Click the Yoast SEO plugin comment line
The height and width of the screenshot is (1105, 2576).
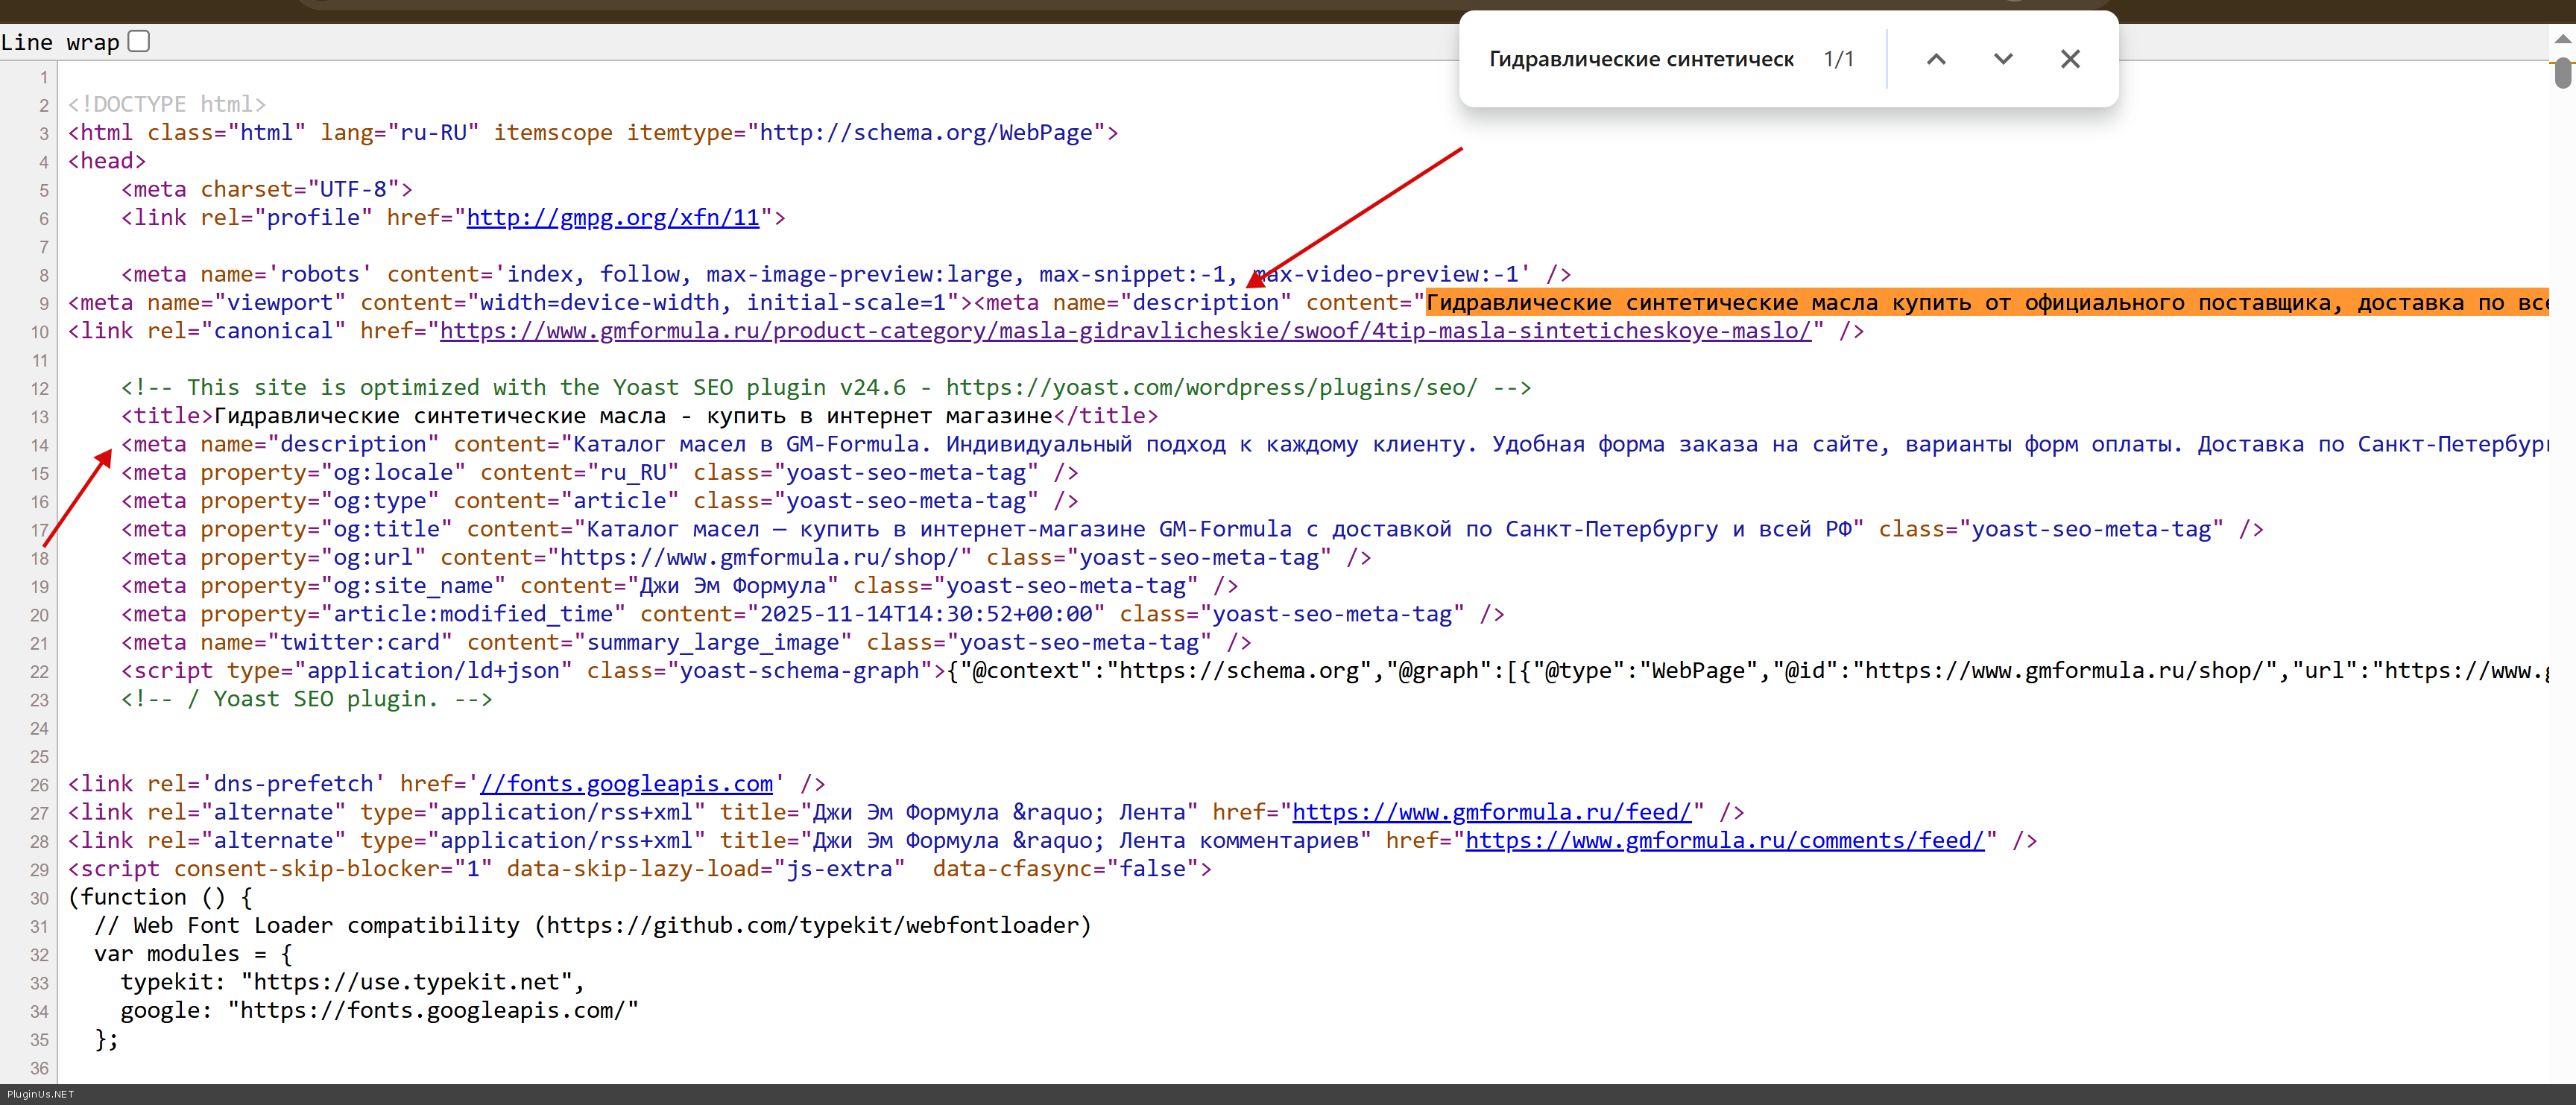[x=825, y=388]
